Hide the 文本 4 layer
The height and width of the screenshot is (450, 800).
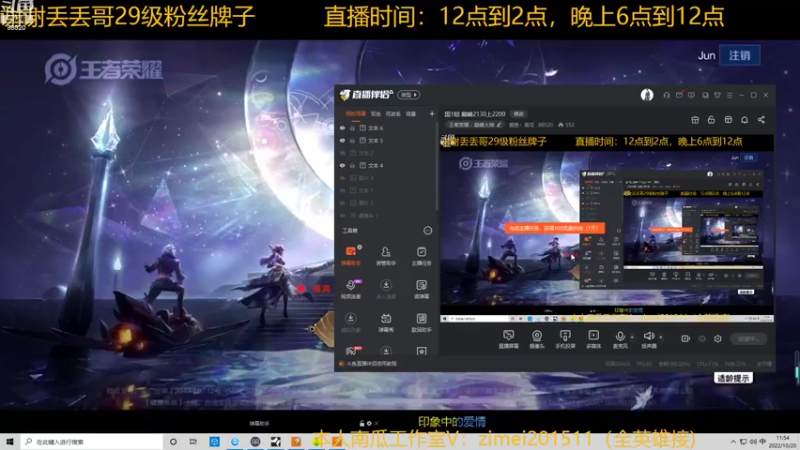(342, 165)
